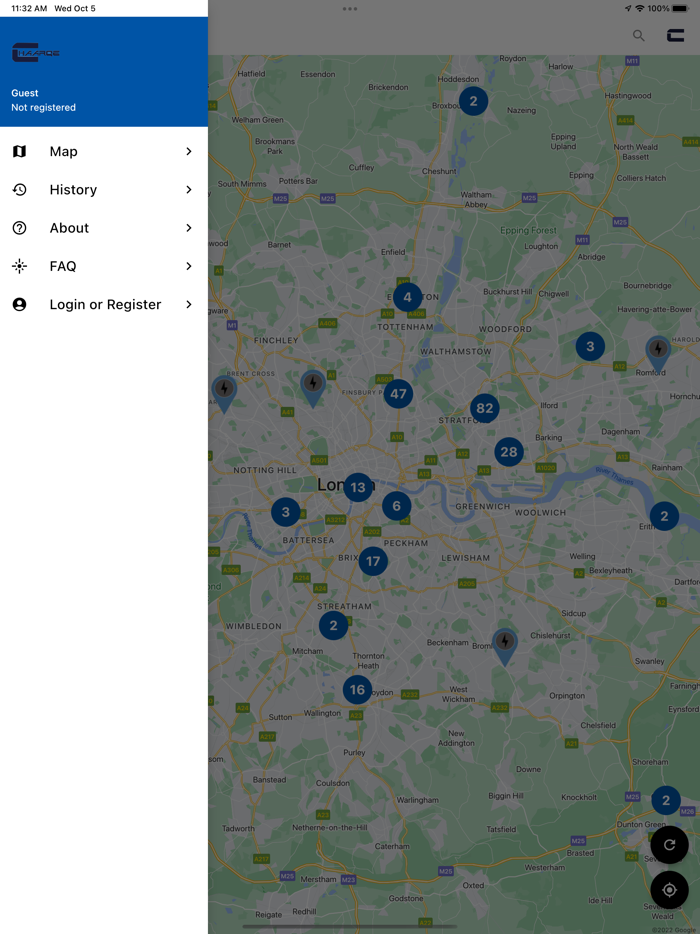Tap the brand logo at top right

pos(676,35)
